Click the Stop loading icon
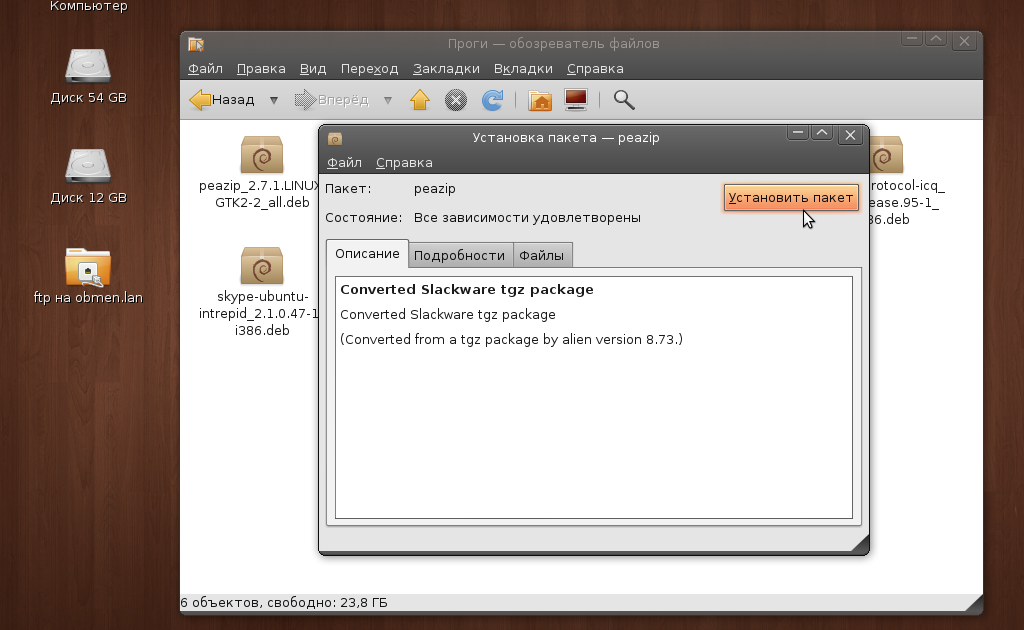 [x=455, y=100]
